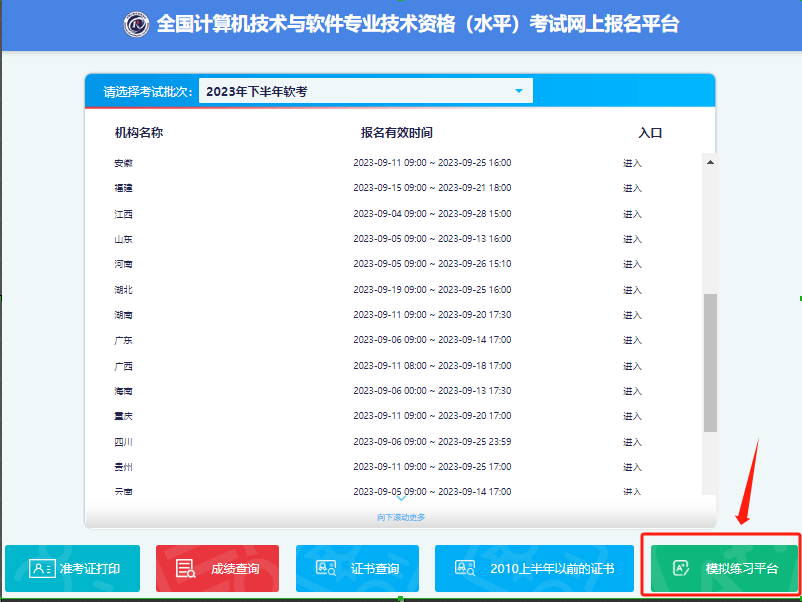The width and height of the screenshot is (802, 602).
Task: Click the admission ticket icon on 准考证打印 button
Action: pyautogui.click(x=40, y=567)
